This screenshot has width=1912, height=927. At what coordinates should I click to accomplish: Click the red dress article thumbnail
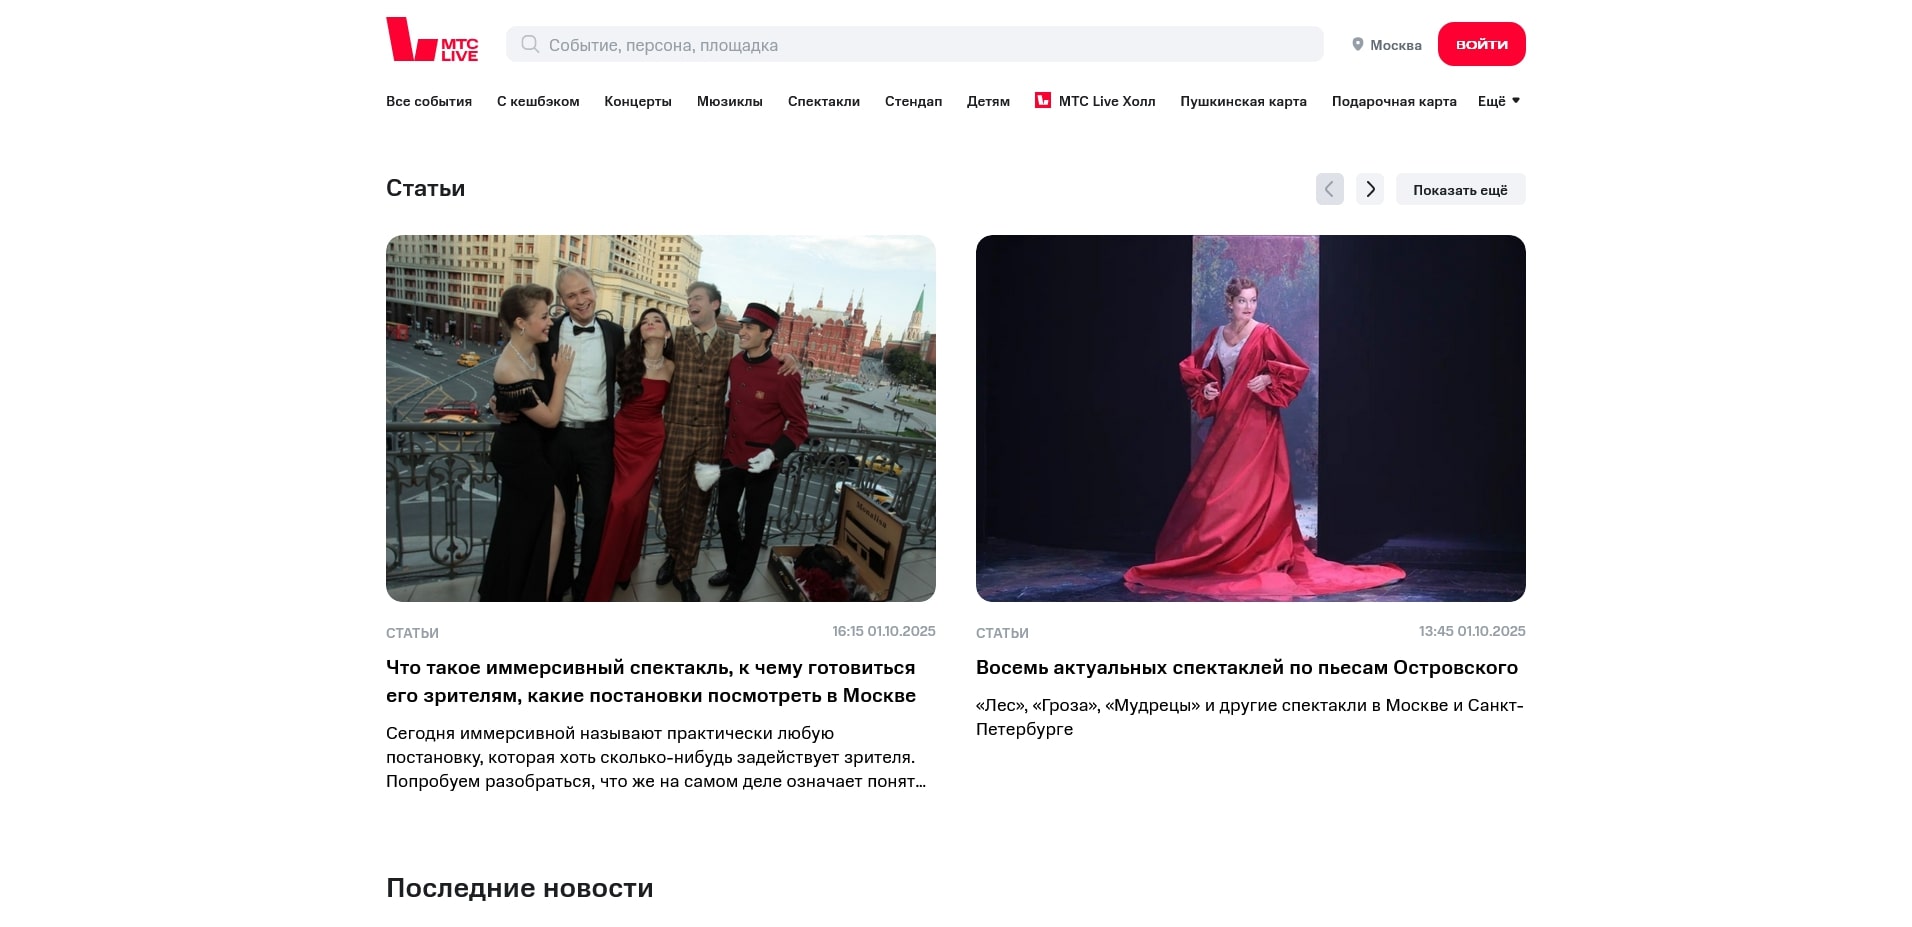(x=1251, y=418)
